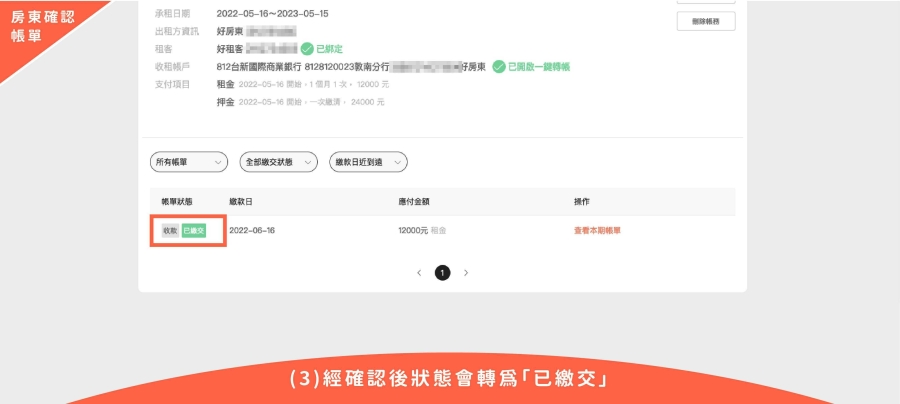Image resolution: width=900 pixels, height=404 pixels.
Task: Click the 刪除帳務 button
Action: click(706, 21)
